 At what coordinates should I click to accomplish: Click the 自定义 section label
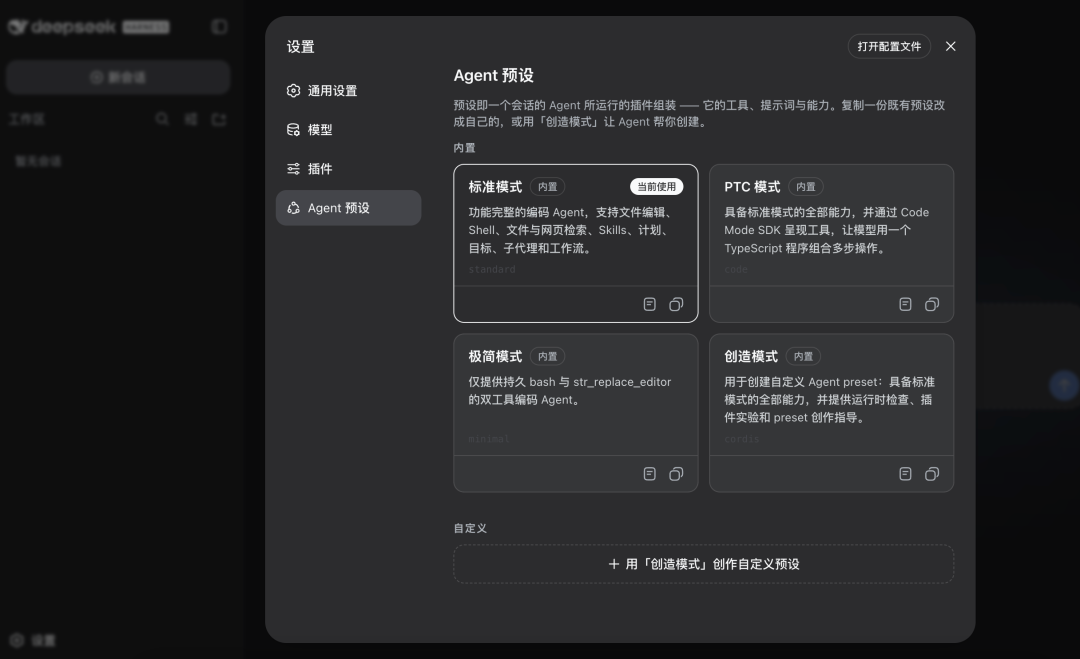click(470, 528)
